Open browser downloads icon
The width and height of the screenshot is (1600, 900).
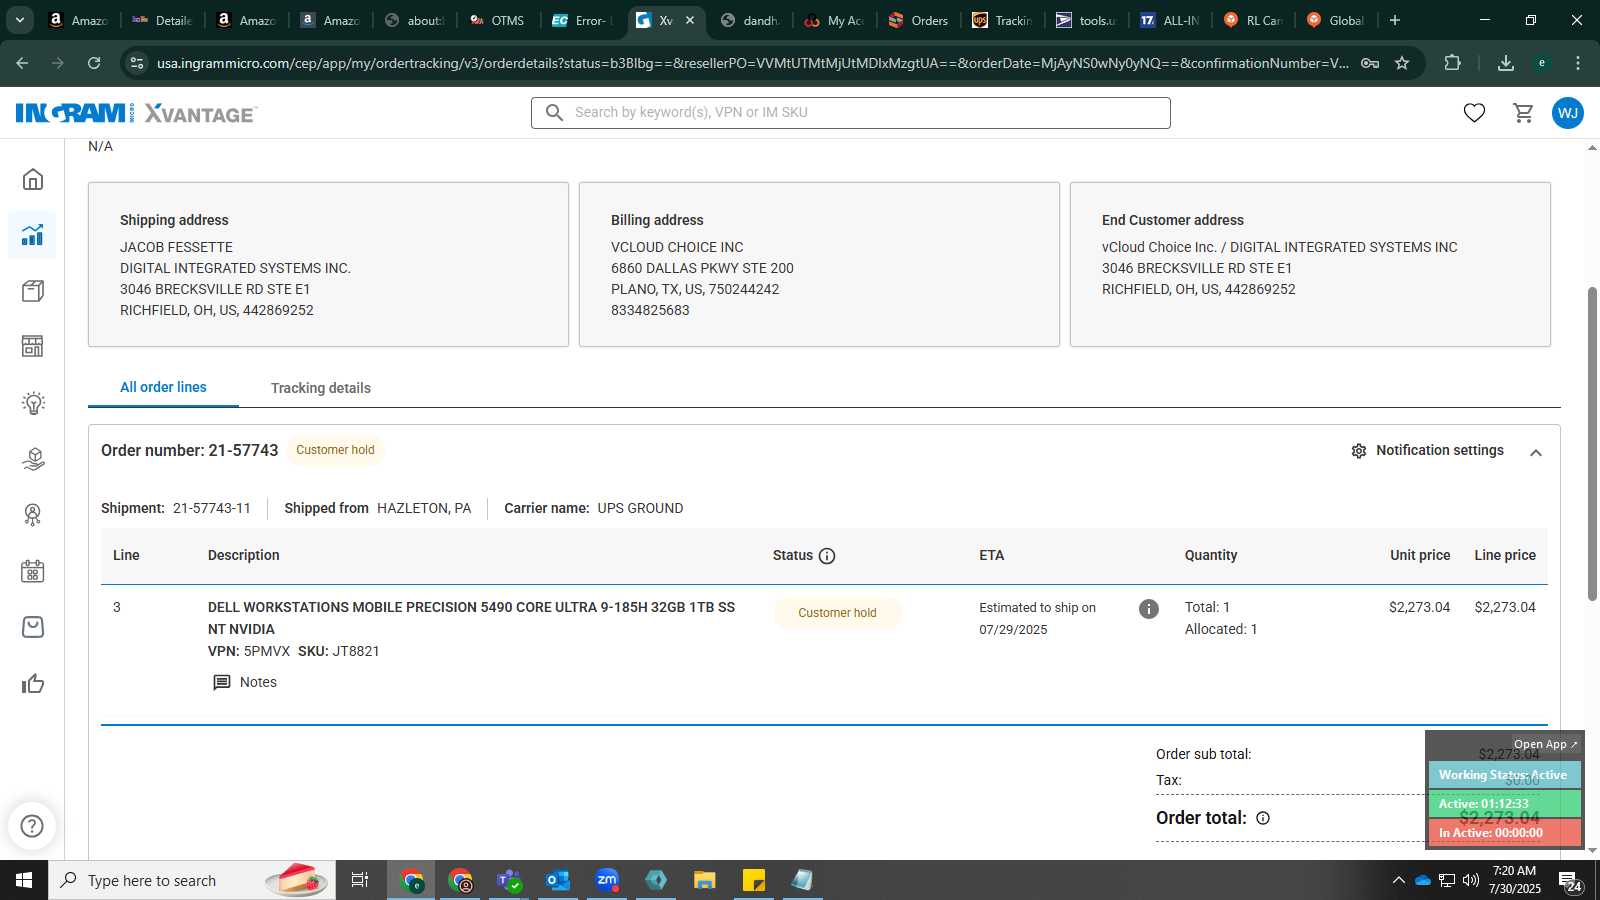[1506, 63]
